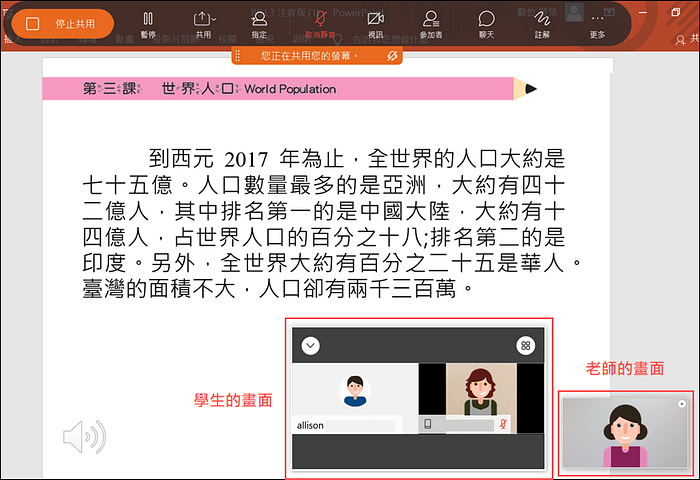Toggle microphone with 取消靜音
Viewport: 700px width, 480px height.
coord(320,25)
